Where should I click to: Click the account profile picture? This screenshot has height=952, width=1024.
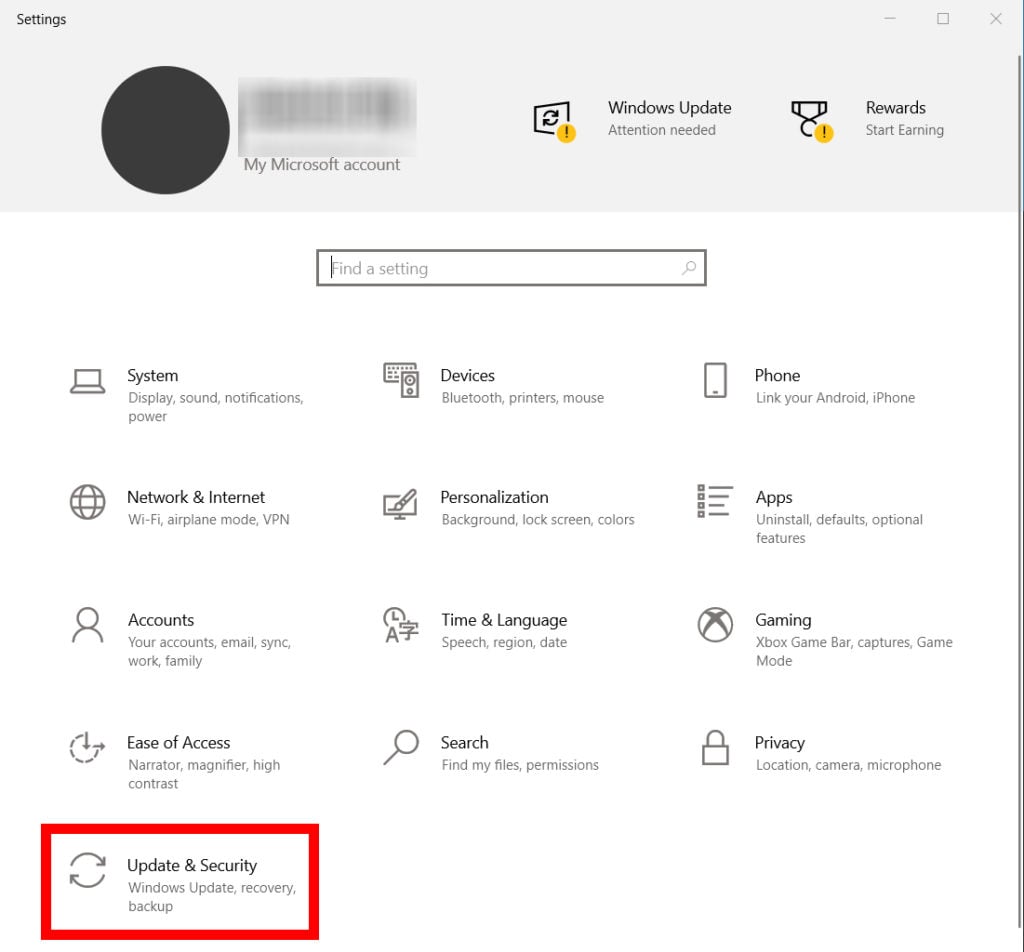[x=164, y=130]
